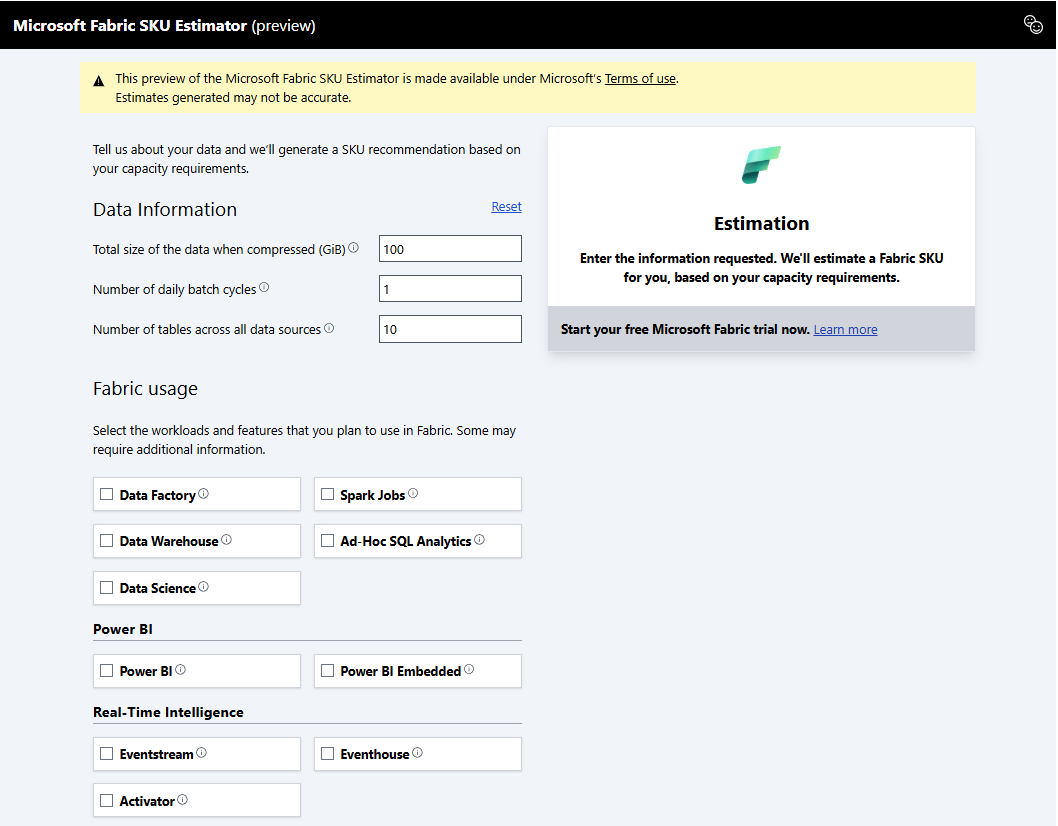The height and width of the screenshot is (826, 1058).
Task: Open the Terms of use link
Action: 640,78
